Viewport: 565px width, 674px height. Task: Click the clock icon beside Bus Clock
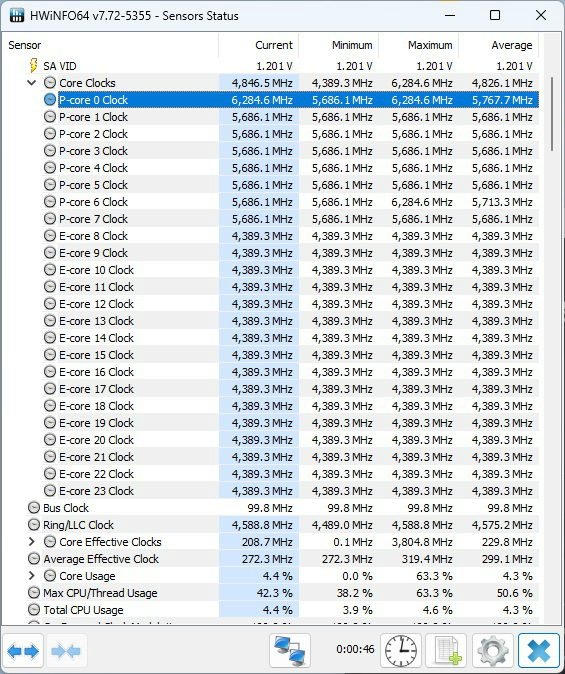(x=34, y=508)
